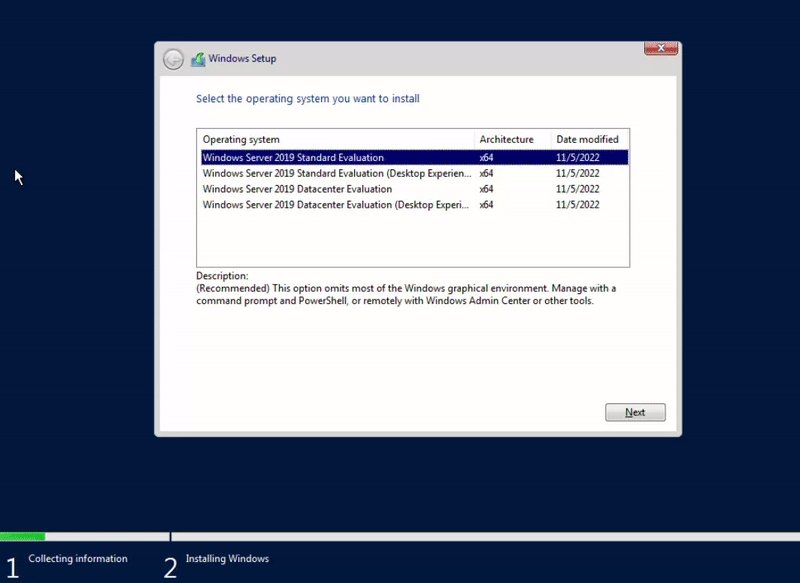Image resolution: width=800 pixels, height=583 pixels.
Task: Click the Windows Setup title bar icon
Action: coord(198,59)
